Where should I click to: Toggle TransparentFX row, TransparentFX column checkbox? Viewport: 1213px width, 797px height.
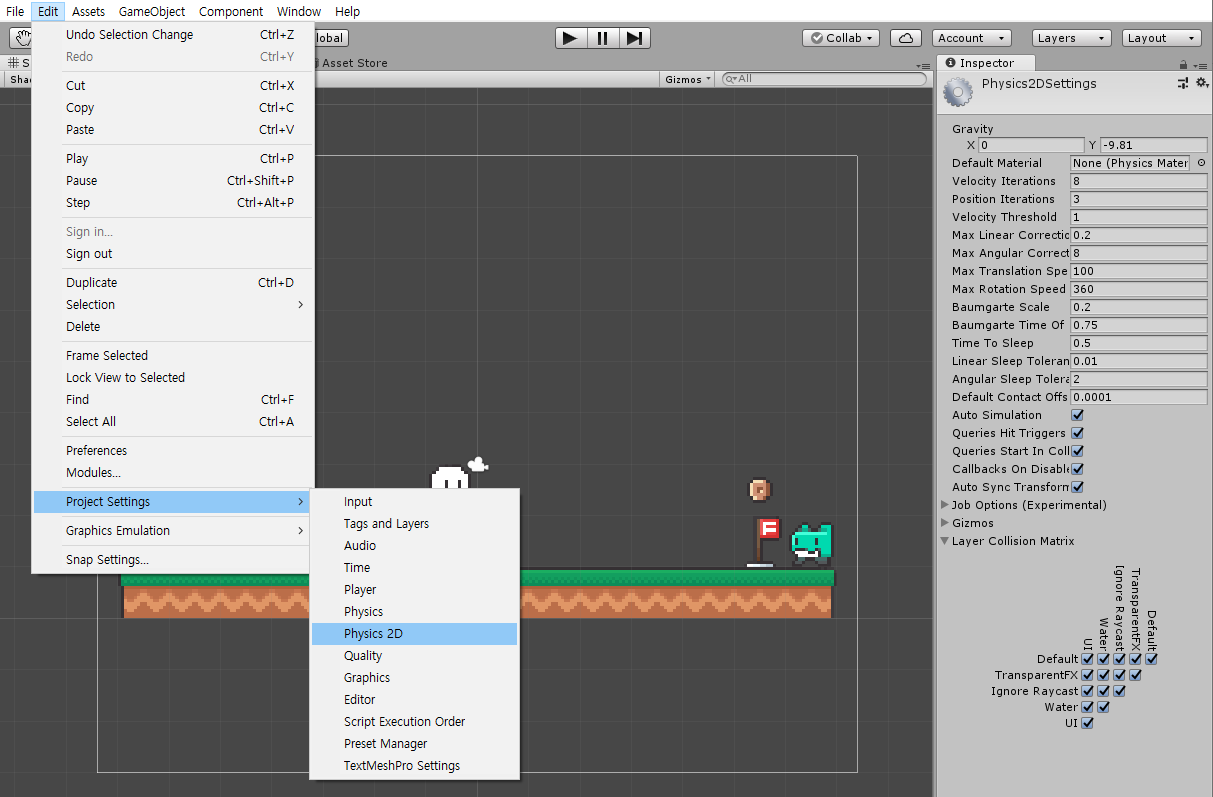tap(1136, 675)
